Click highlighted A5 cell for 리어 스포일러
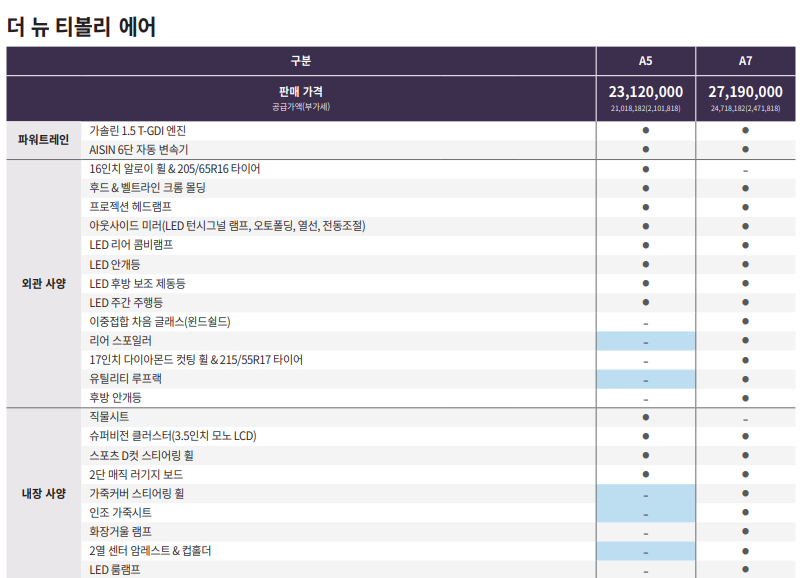This screenshot has width=805, height=578. pyautogui.click(x=646, y=341)
